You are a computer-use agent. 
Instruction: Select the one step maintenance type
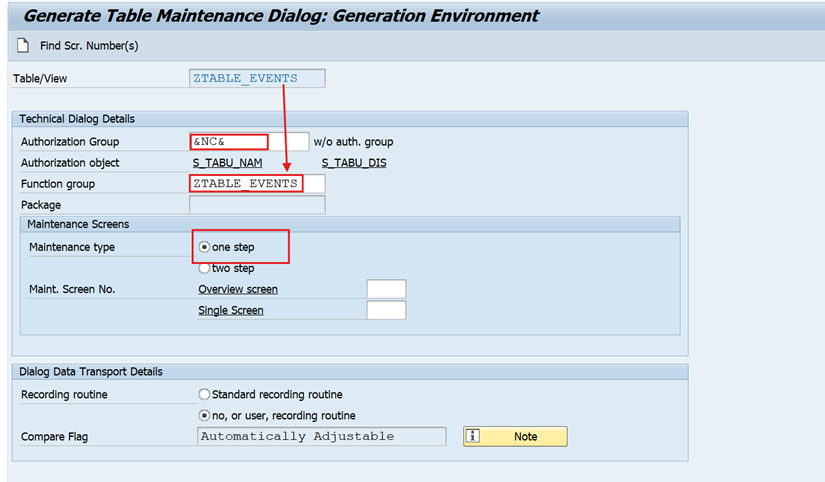click(205, 247)
